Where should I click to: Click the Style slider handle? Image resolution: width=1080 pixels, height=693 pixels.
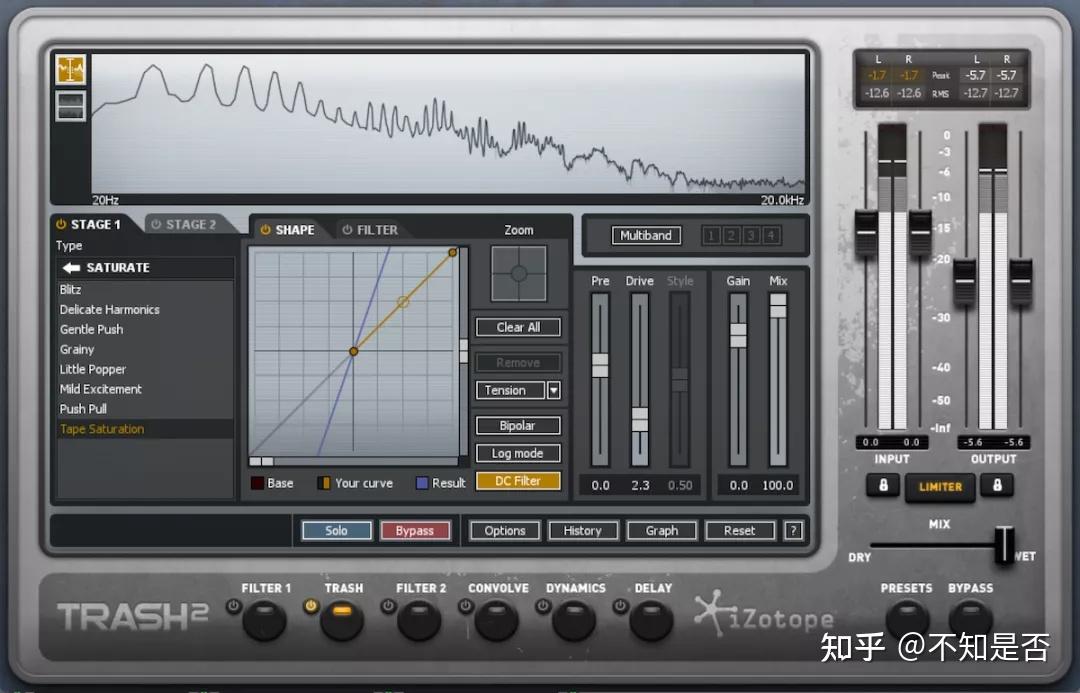click(680, 380)
